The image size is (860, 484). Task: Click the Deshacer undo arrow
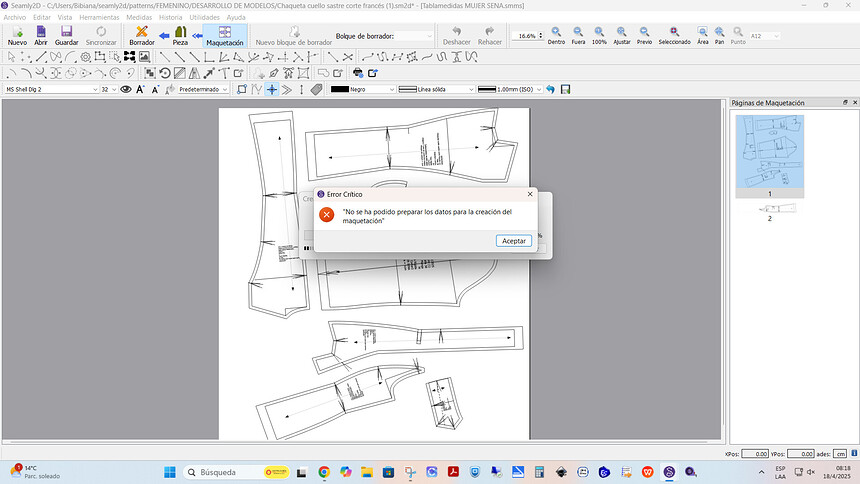point(456,36)
